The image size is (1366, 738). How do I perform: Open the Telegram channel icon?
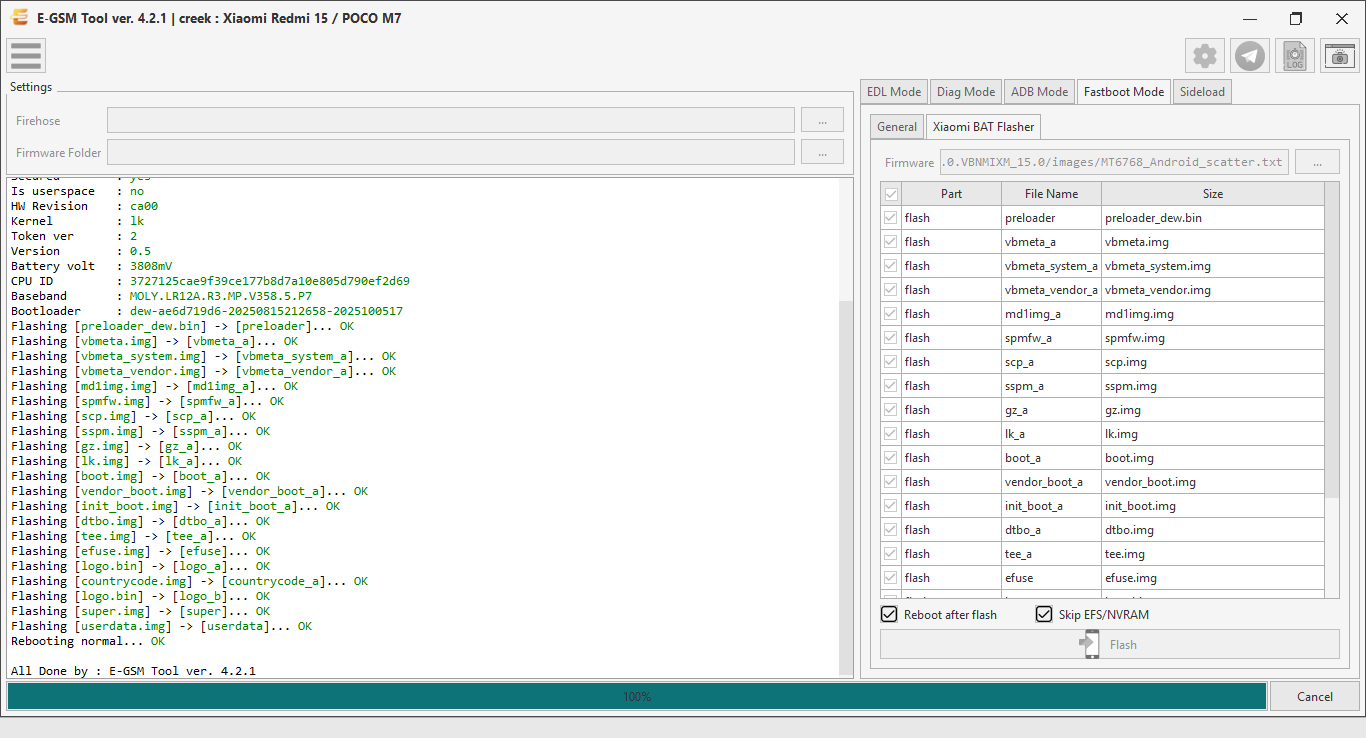point(1250,56)
